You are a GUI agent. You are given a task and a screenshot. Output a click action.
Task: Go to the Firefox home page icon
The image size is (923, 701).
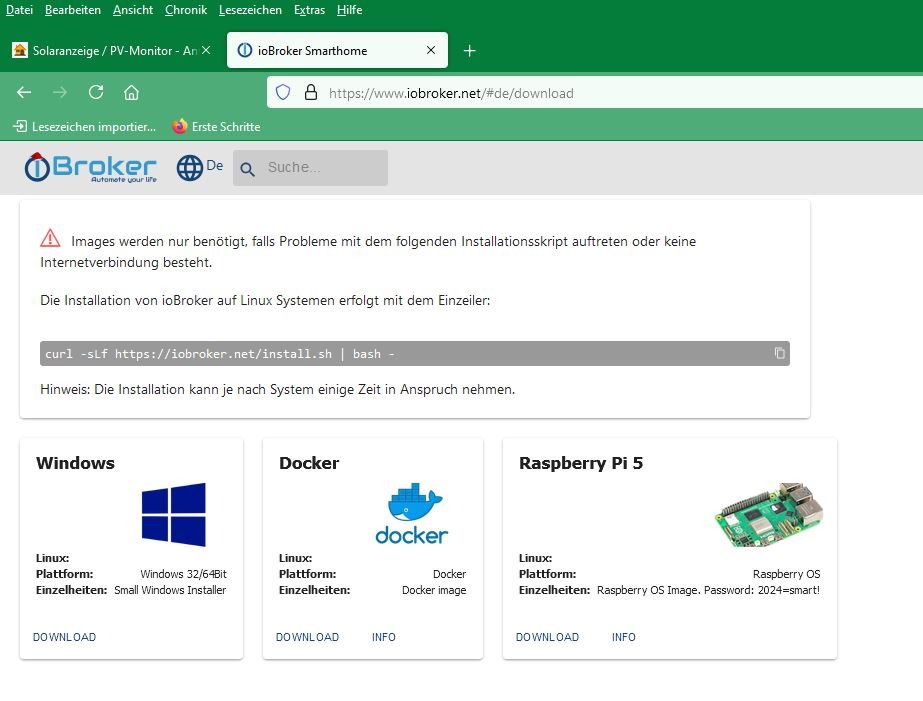(x=131, y=92)
